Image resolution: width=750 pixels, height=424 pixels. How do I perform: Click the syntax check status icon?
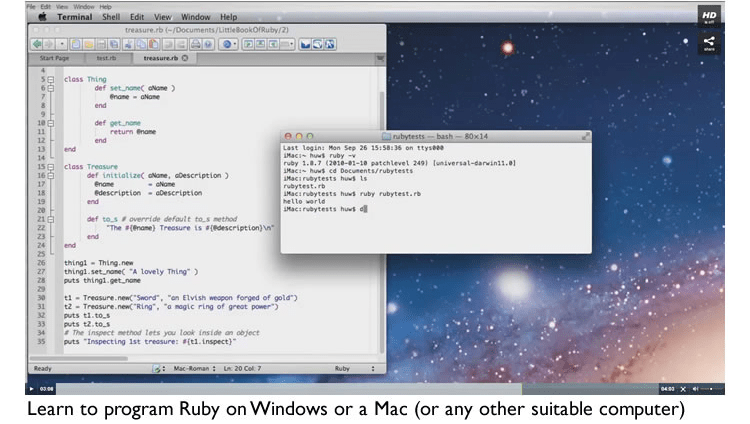[157, 368]
